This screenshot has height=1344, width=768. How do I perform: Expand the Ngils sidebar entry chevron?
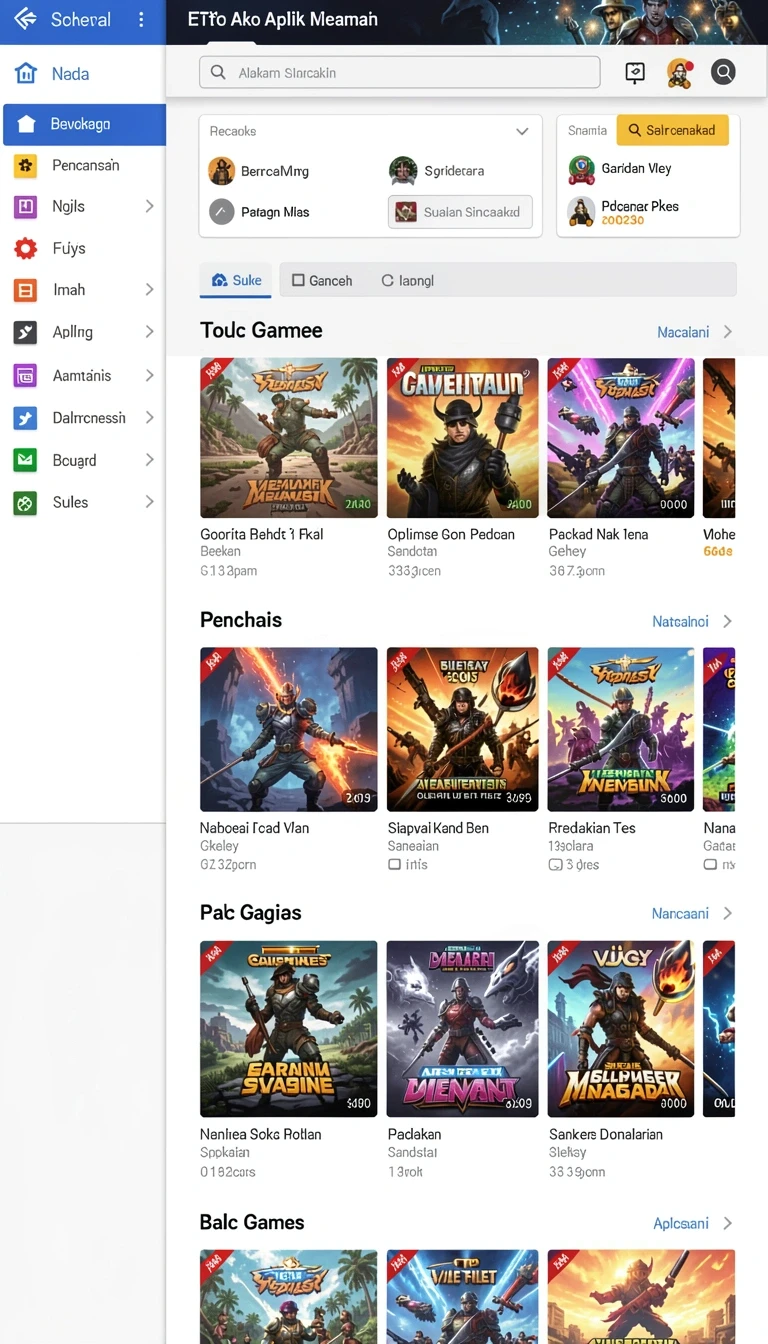pos(149,206)
